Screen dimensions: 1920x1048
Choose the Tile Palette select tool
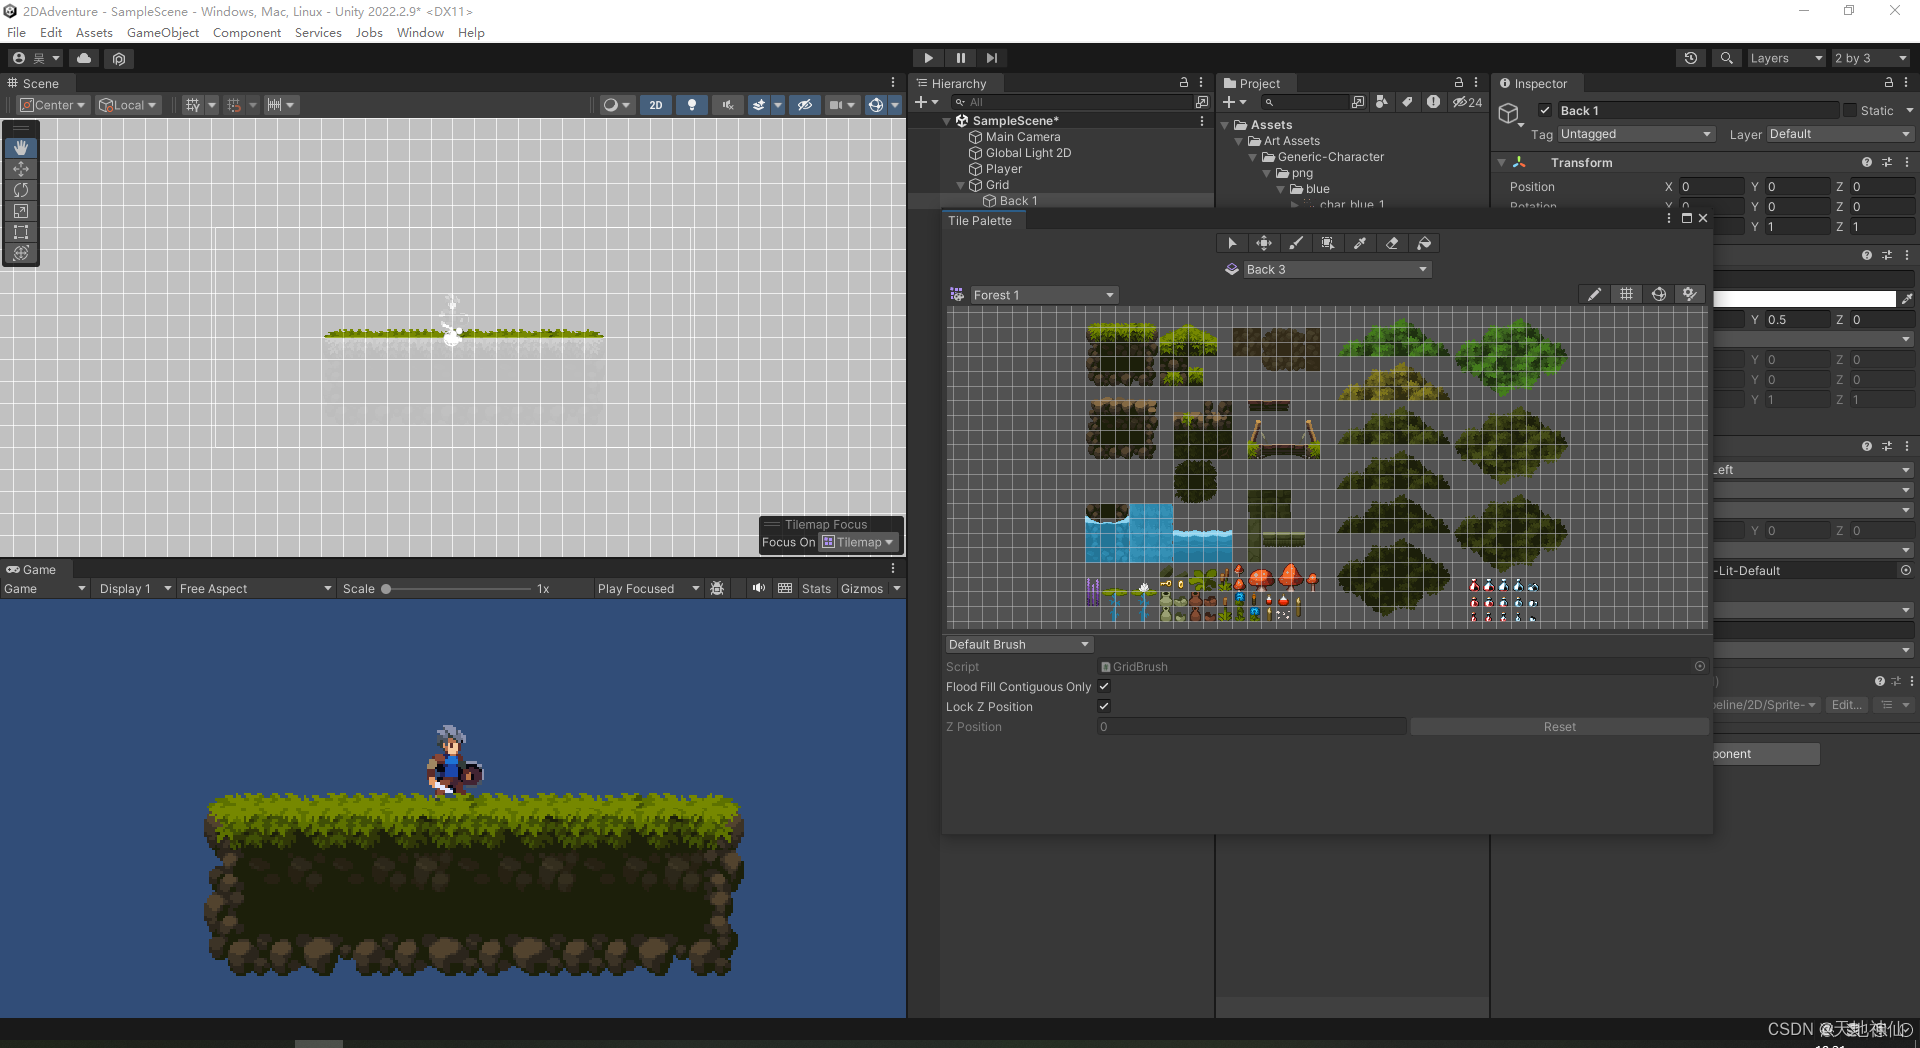1232,243
